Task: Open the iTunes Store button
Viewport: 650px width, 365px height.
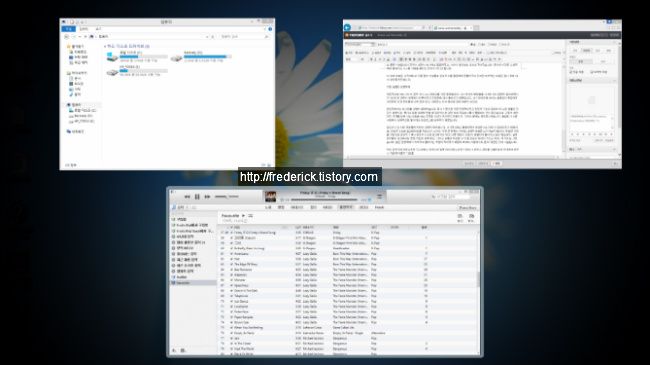Action: click(468, 207)
